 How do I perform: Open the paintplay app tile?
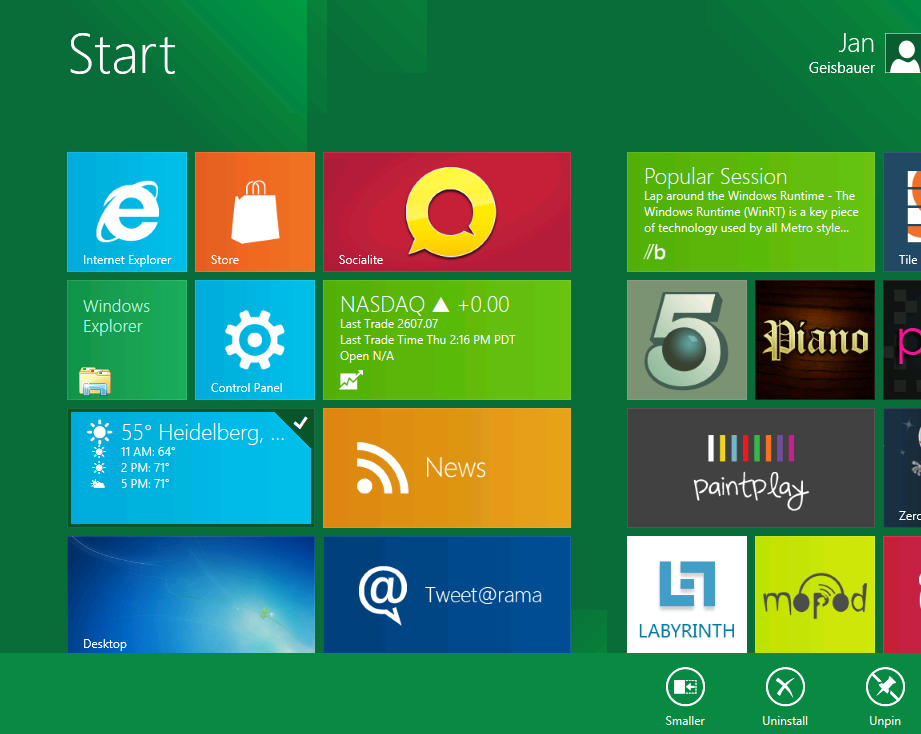751,468
